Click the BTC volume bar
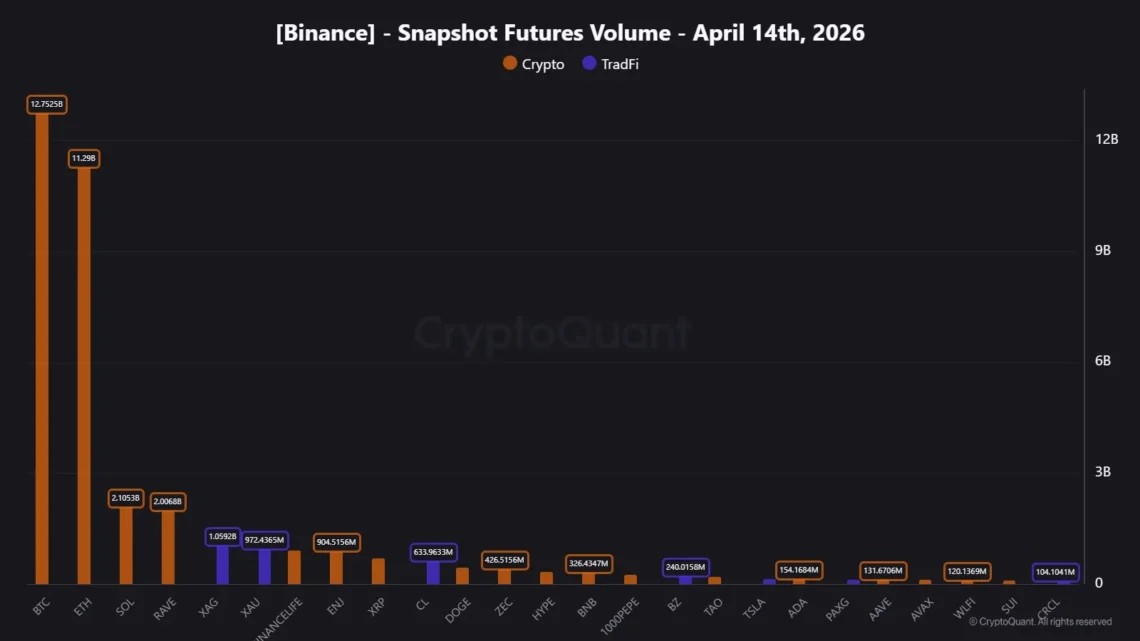 (42, 350)
